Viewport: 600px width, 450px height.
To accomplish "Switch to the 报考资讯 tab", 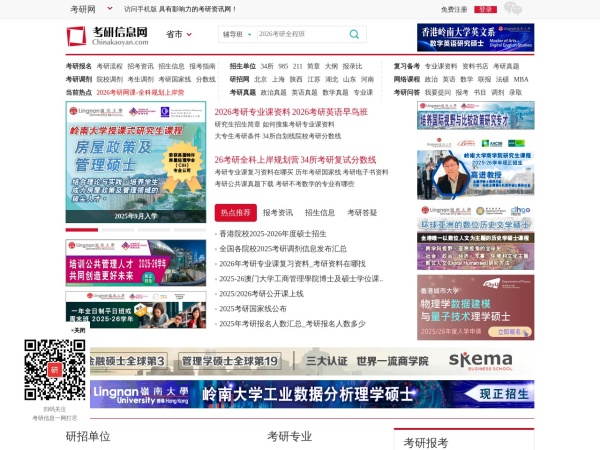I will pos(278,213).
